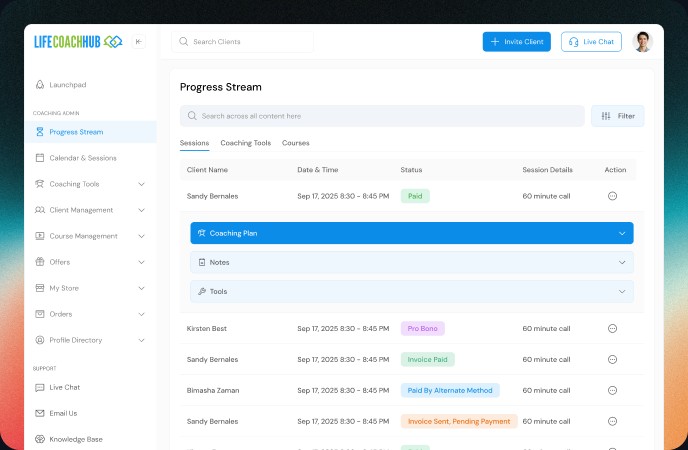The height and width of the screenshot is (450, 688).
Task: Click the Invoice Paid status badge
Action: click(x=427, y=360)
